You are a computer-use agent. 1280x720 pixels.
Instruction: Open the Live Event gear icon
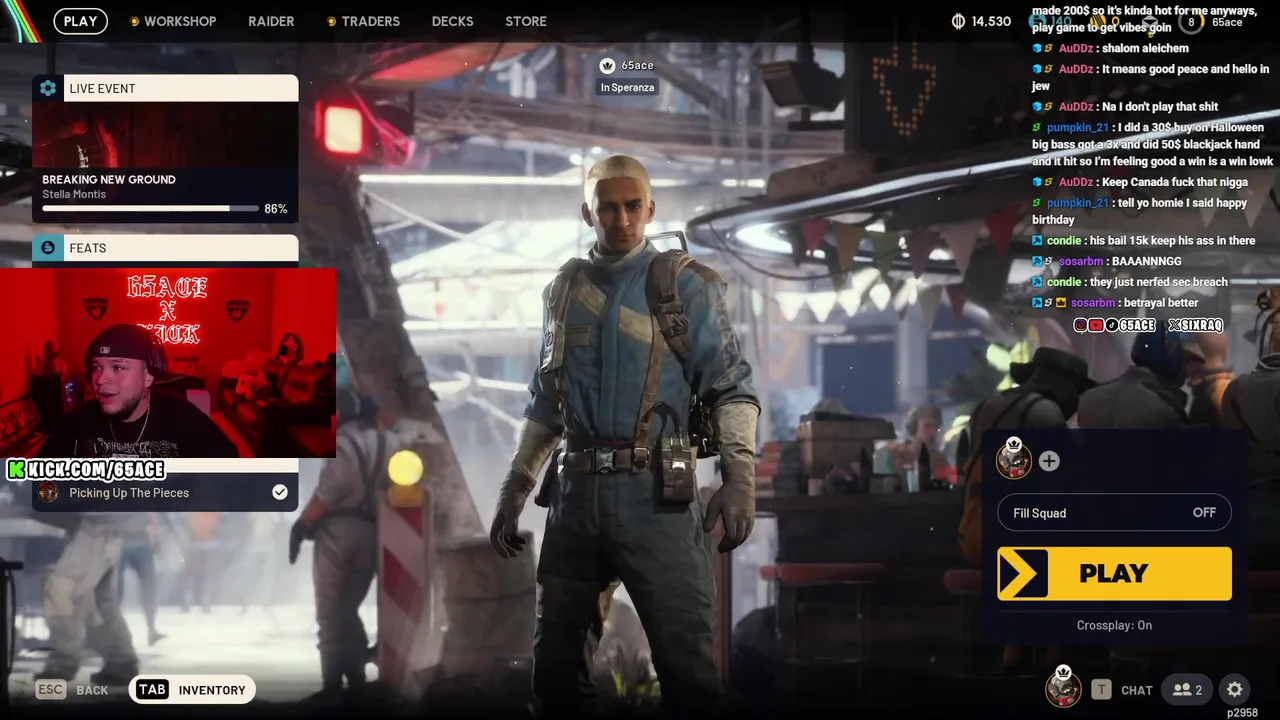click(x=48, y=88)
